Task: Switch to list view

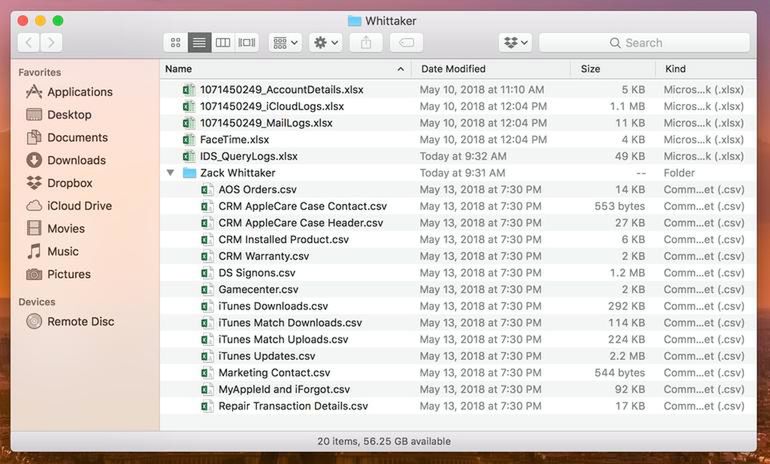Action: point(199,43)
